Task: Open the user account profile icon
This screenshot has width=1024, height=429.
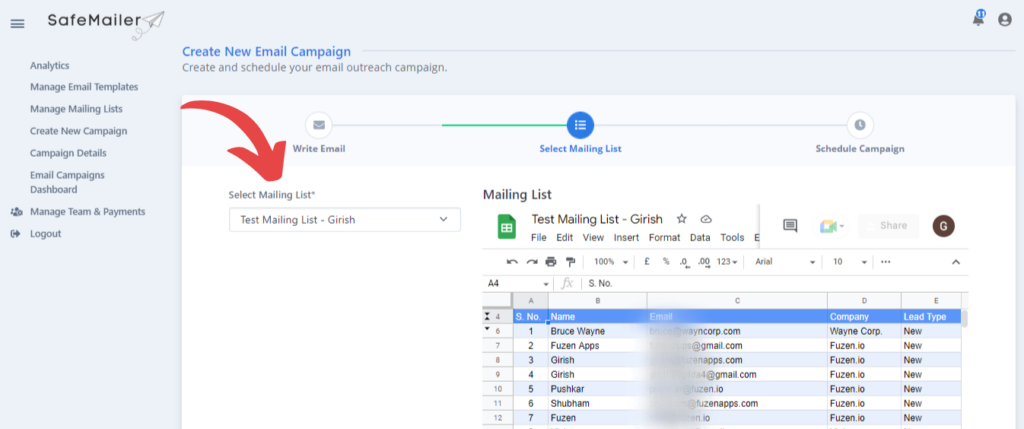Action: 1005,20
